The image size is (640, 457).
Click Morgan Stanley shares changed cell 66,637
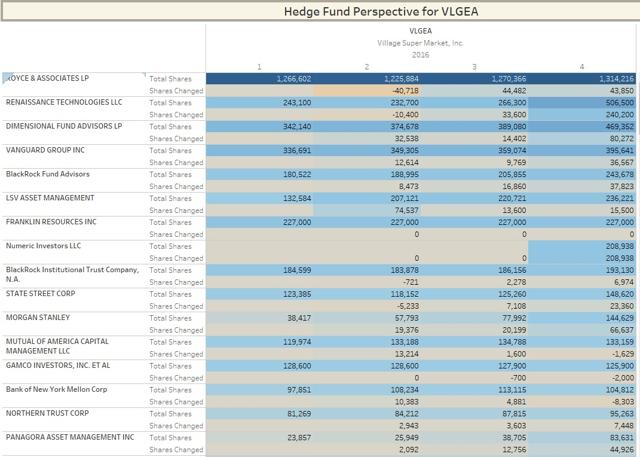point(582,330)
